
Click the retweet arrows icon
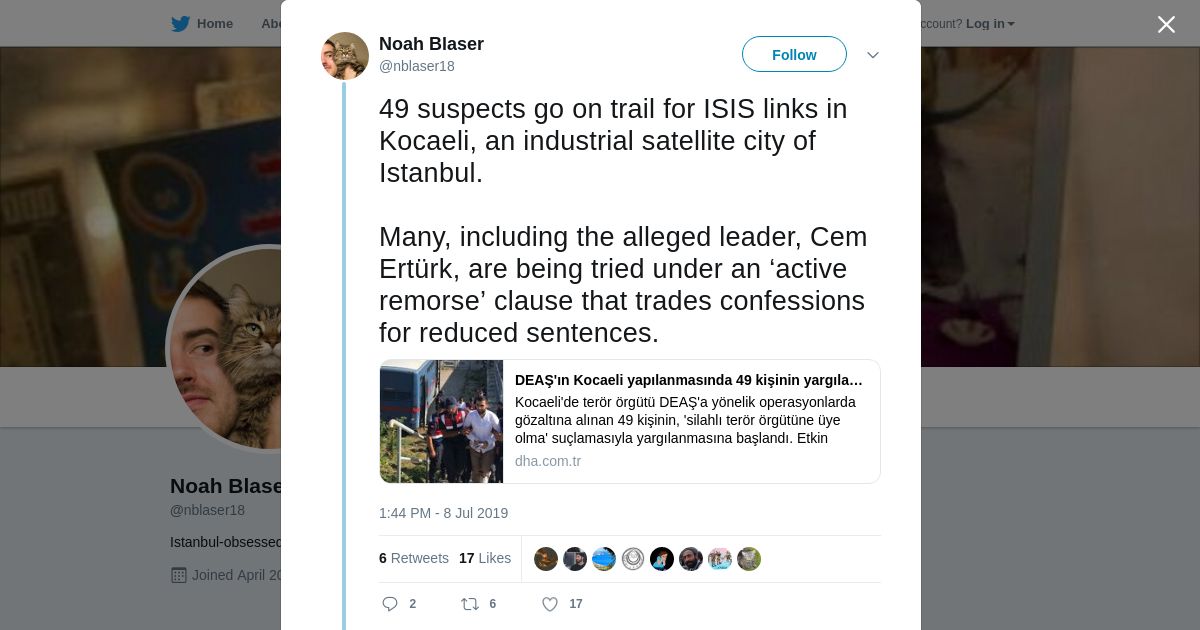469,604
